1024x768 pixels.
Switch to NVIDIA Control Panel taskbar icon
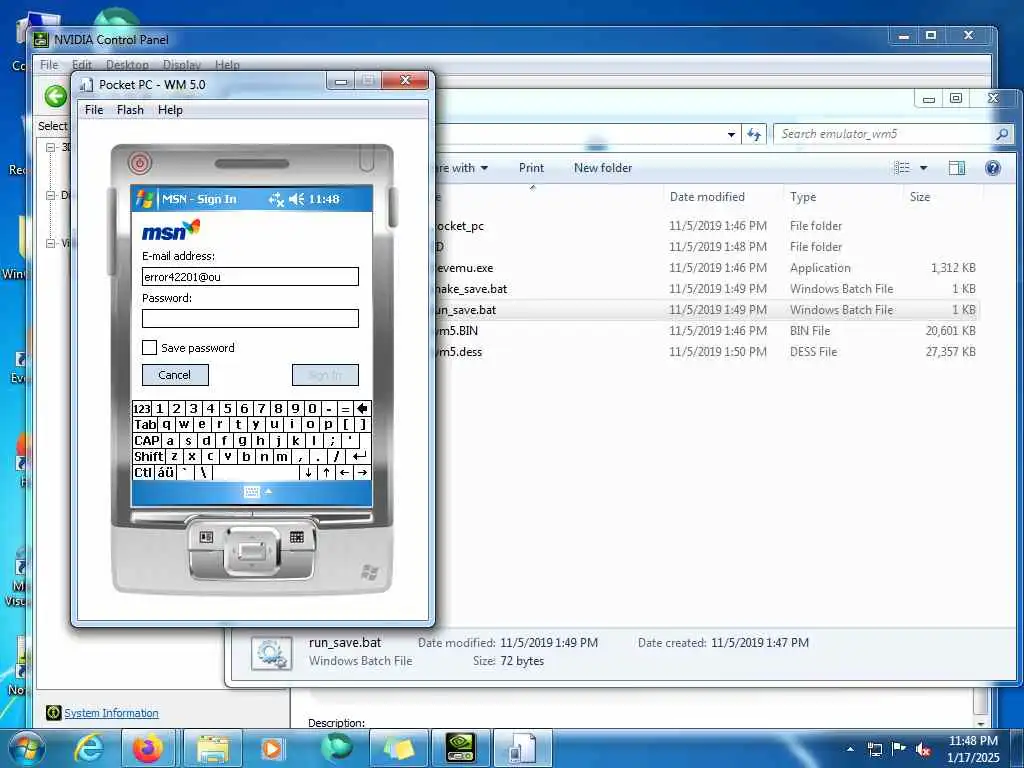pos(460,749)
